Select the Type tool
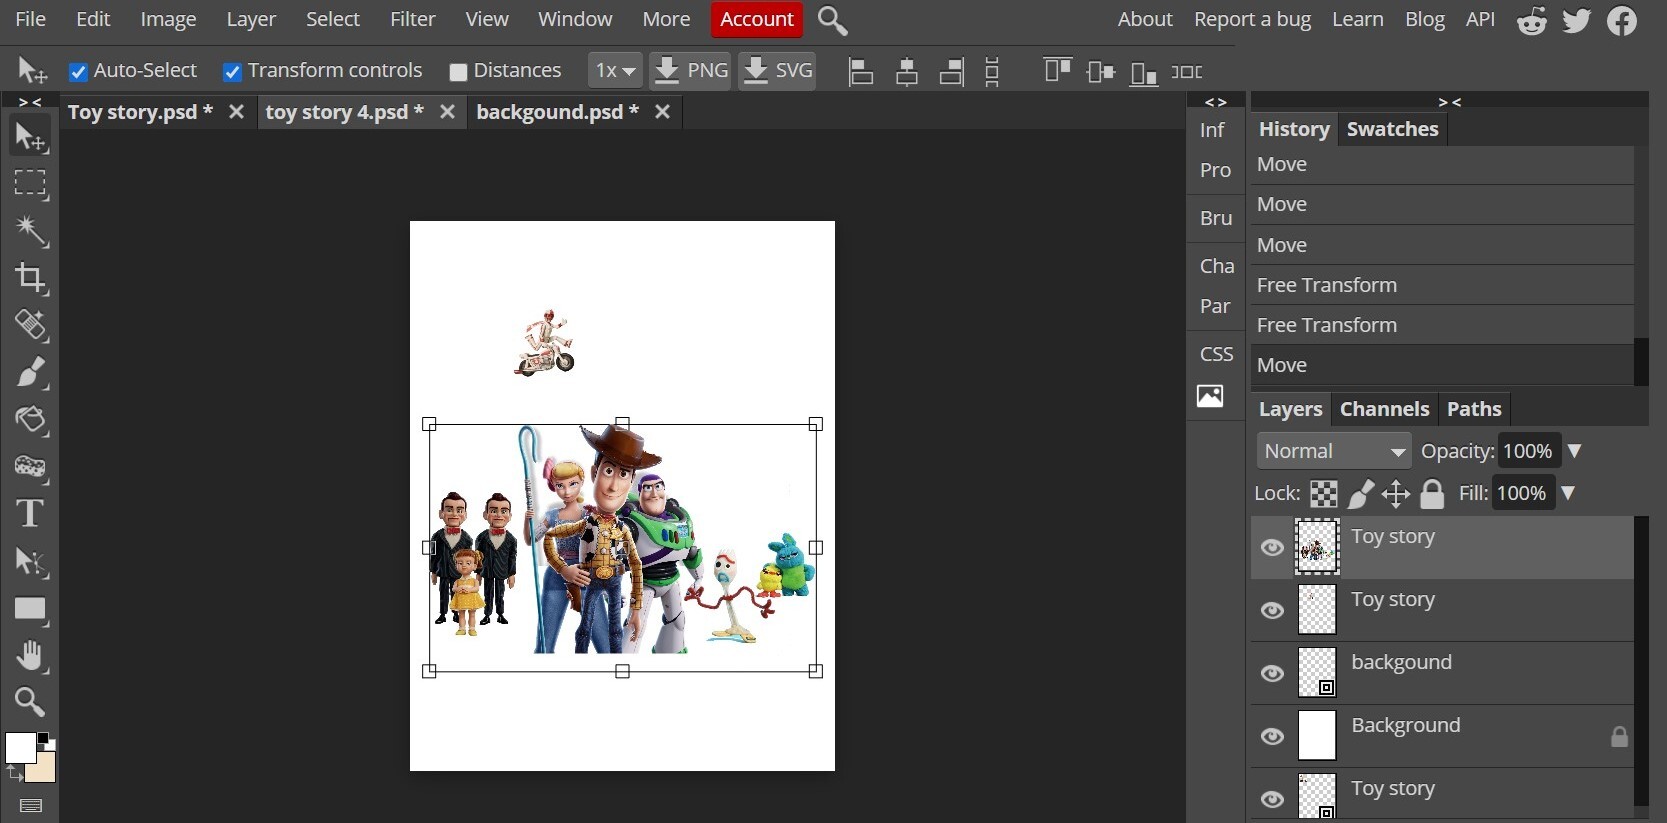 (30, 513)
